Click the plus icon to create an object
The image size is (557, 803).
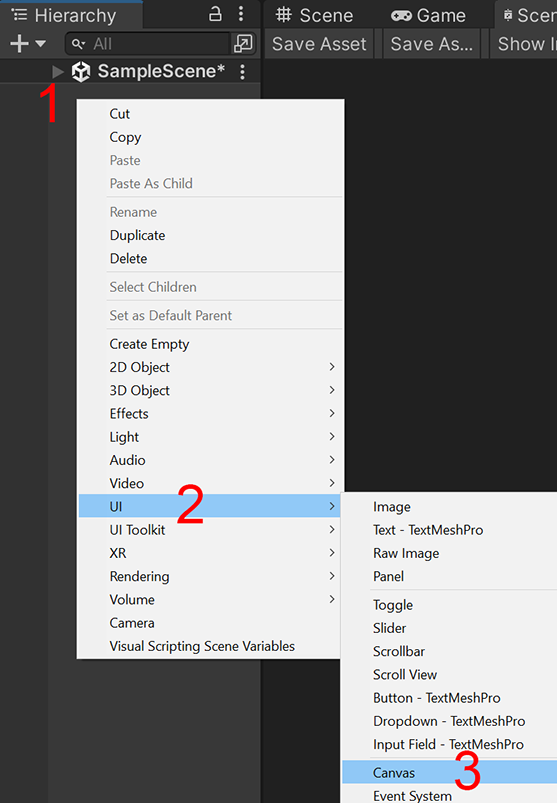(x=19, y=44)
